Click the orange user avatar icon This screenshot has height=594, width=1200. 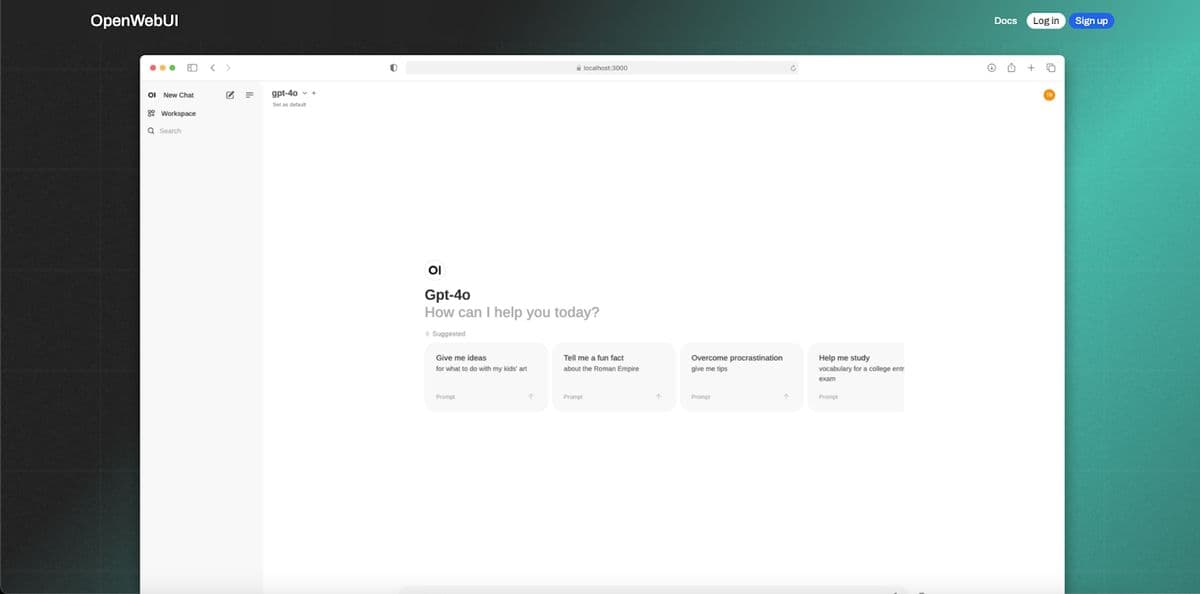click(1049, 95)
